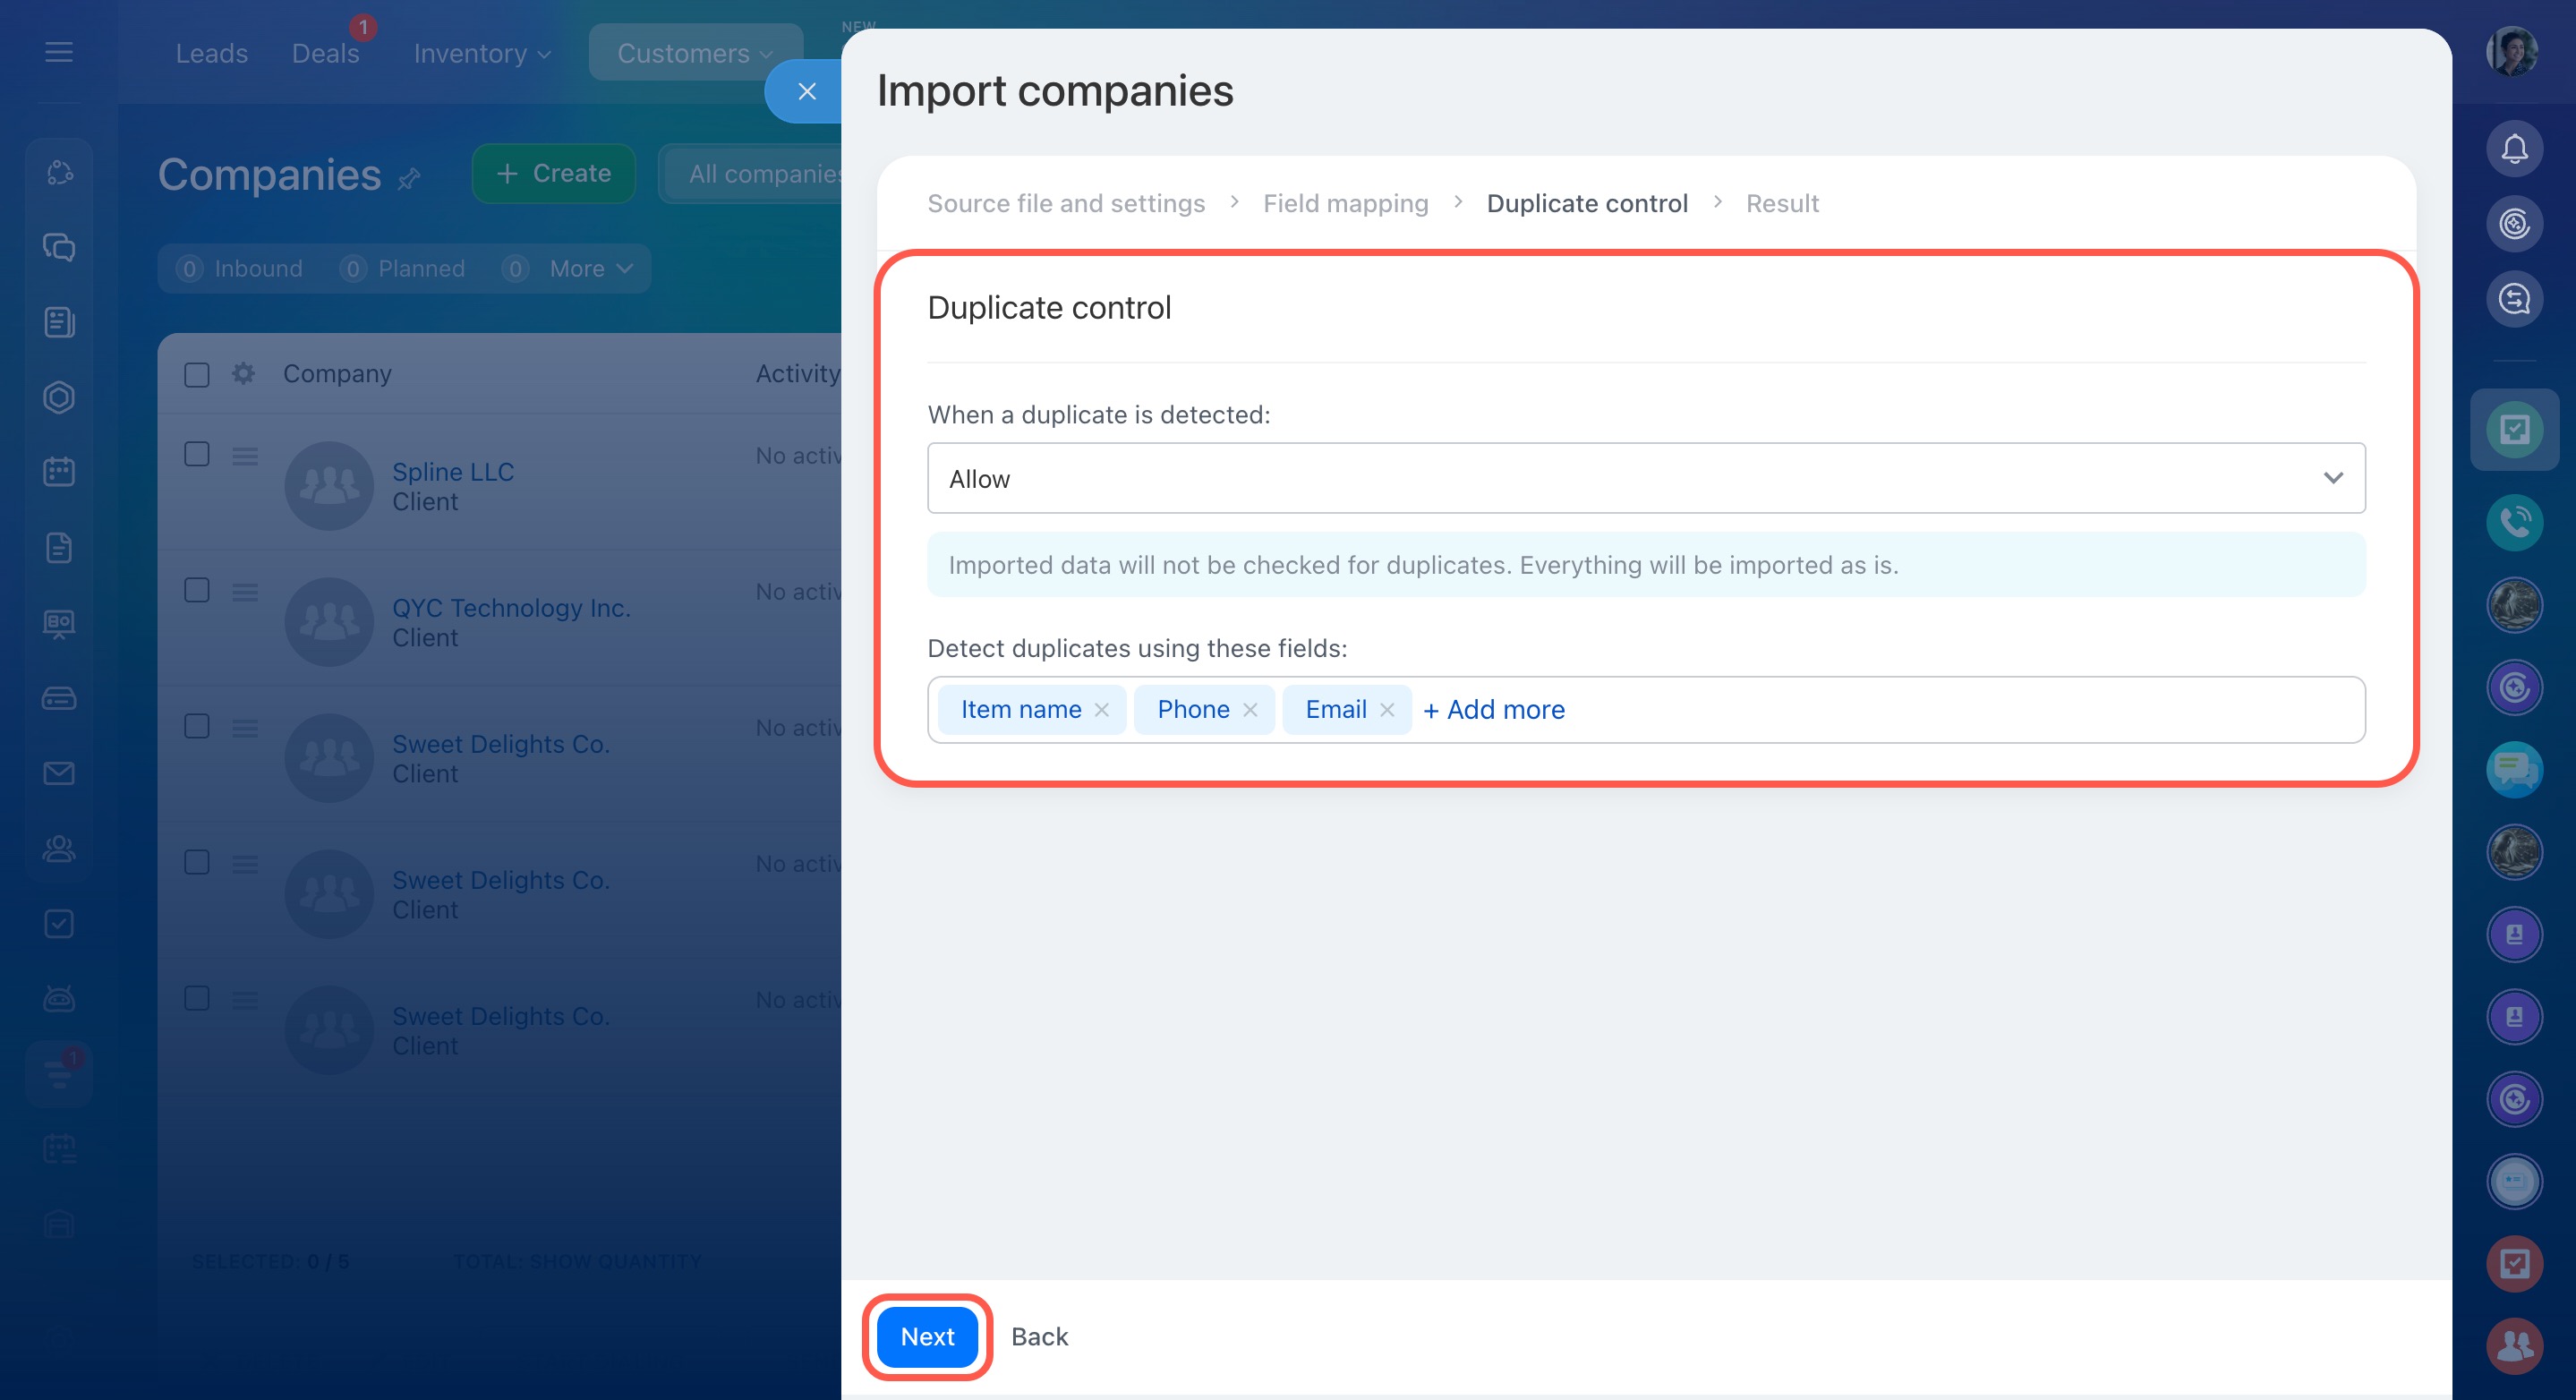Expand the duplicate detected Allow dropdown
Screen dimensions: 2576x1400
(1645, 479)
